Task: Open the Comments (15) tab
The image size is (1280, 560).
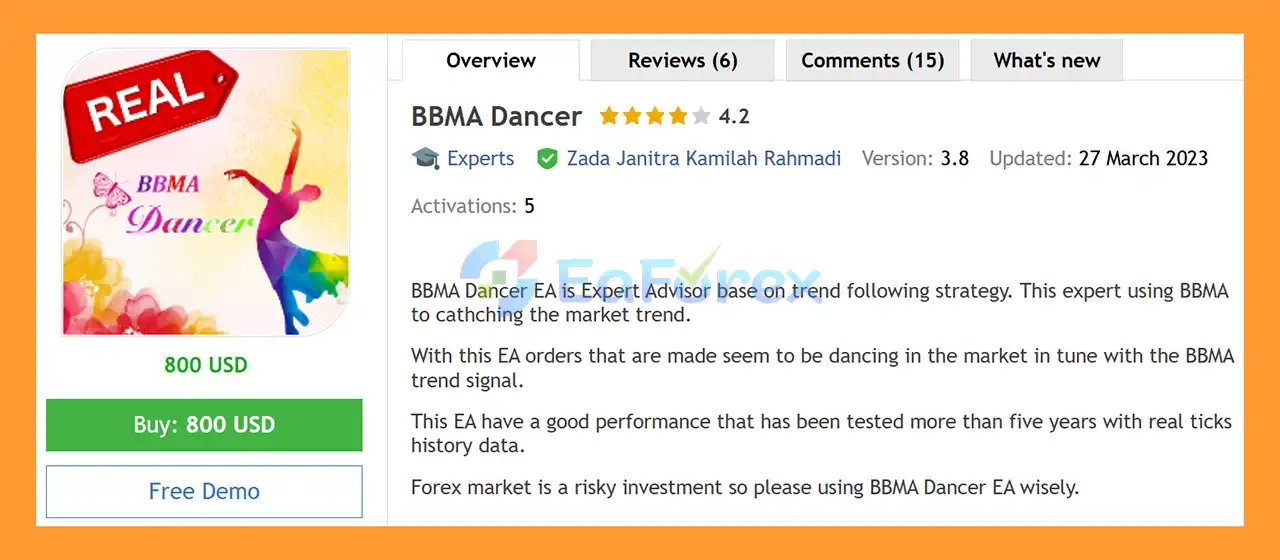Action: pos(872,60)
